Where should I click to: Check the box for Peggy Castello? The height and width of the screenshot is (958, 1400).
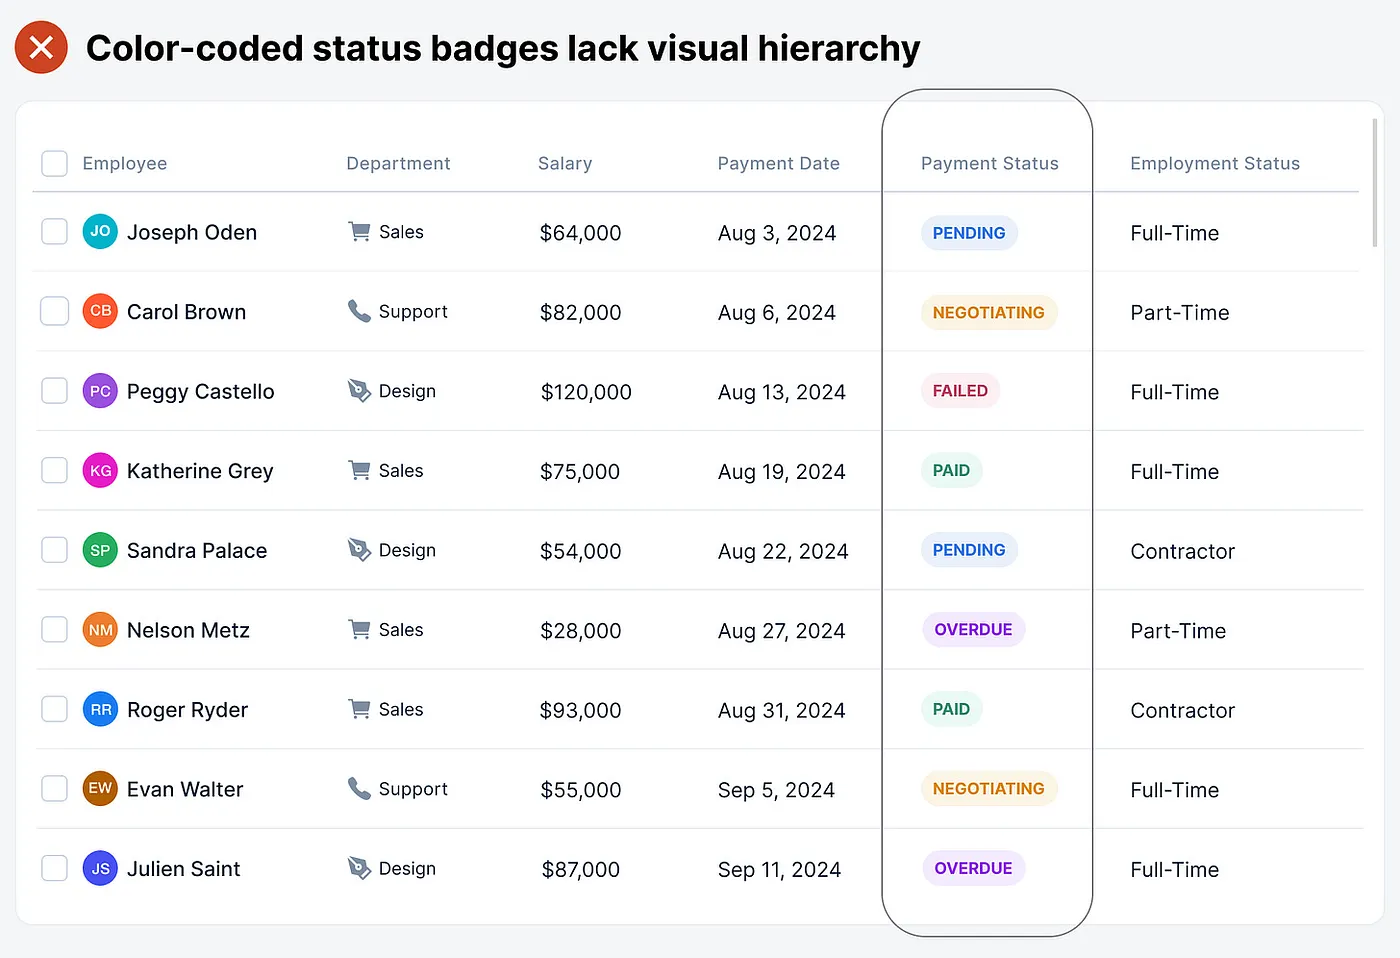(x=54, y=390)
